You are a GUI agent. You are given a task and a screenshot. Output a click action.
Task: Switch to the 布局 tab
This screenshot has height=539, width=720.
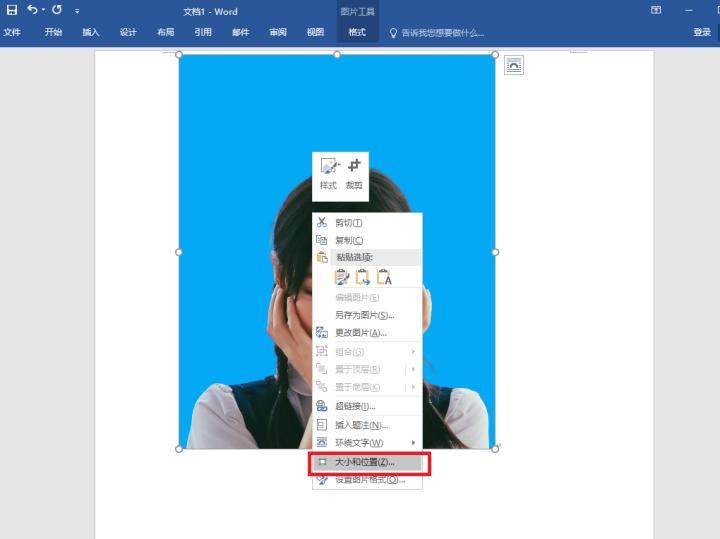tap(166, 32)
